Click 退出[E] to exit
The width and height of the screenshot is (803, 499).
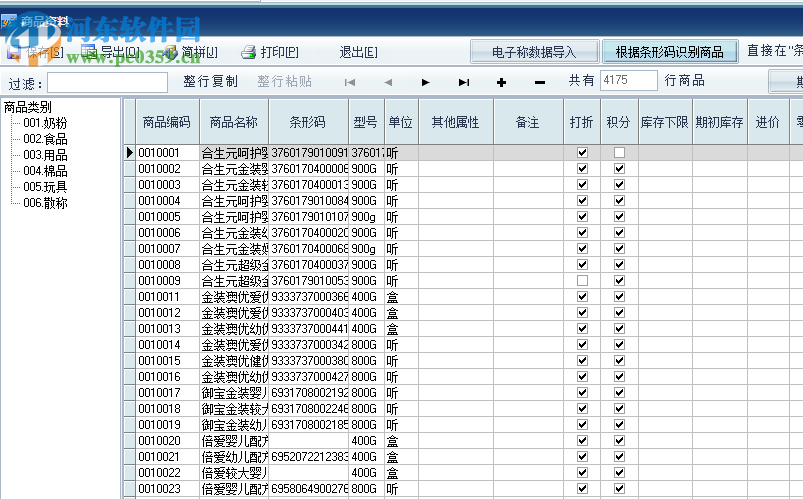pos(358,52)
